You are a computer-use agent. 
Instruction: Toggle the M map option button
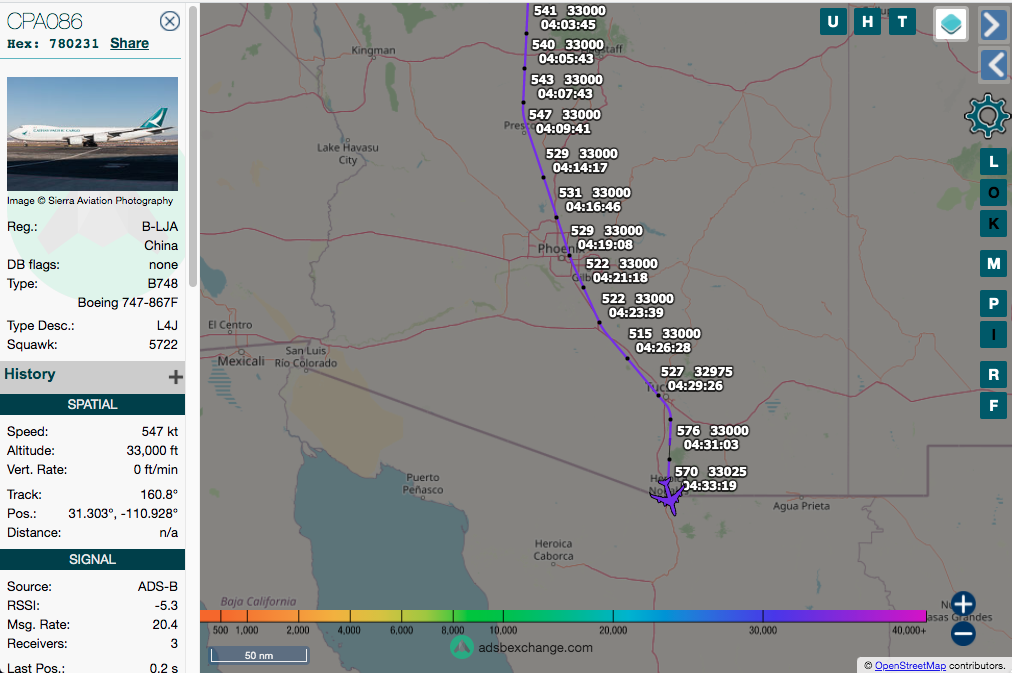[993, 263]
